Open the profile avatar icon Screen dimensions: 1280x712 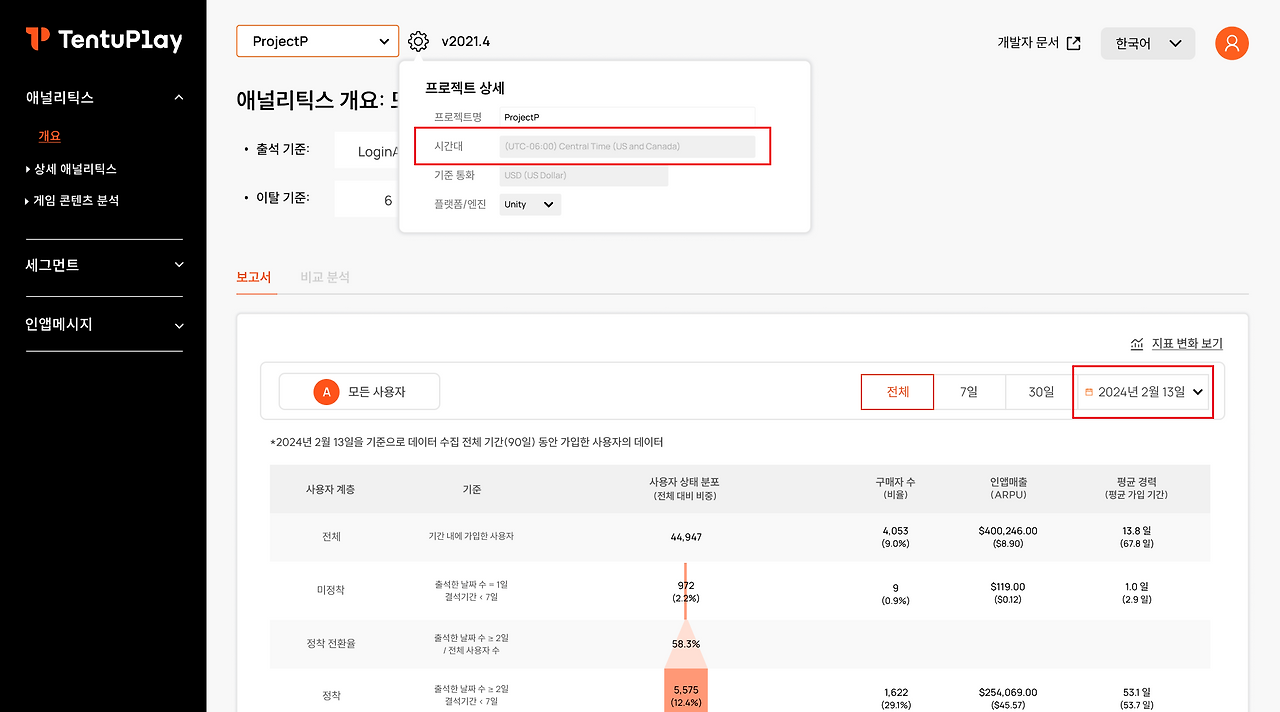click(1231, 43)
